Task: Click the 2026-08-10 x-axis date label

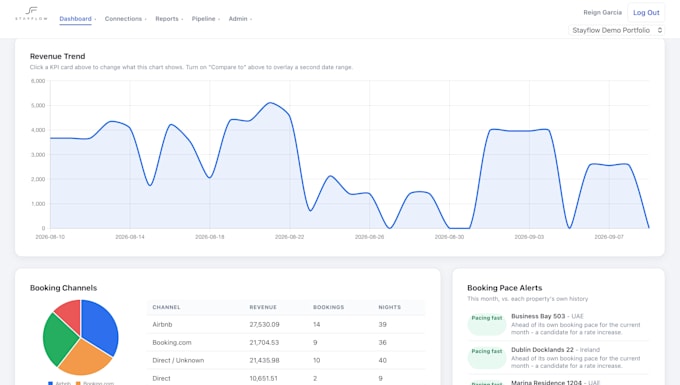Action: (50, 237)
